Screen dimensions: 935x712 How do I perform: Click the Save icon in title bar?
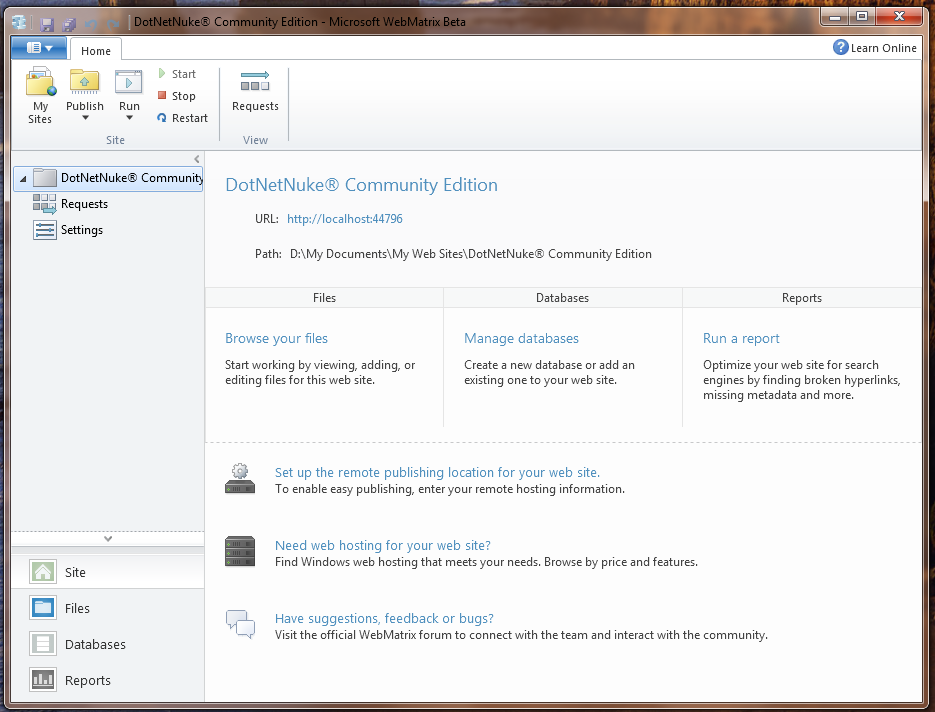47,24
